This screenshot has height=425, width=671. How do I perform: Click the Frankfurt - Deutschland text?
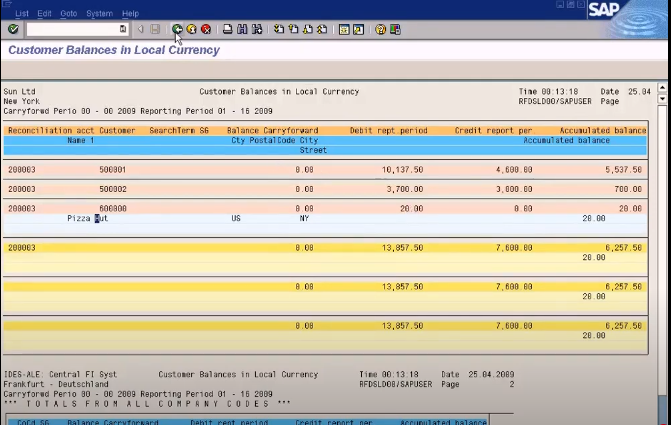56,384
